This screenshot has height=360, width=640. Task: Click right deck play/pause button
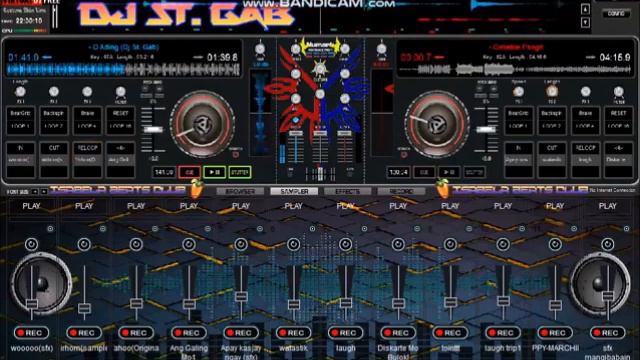pyautogui.click(x=449, y=172)
